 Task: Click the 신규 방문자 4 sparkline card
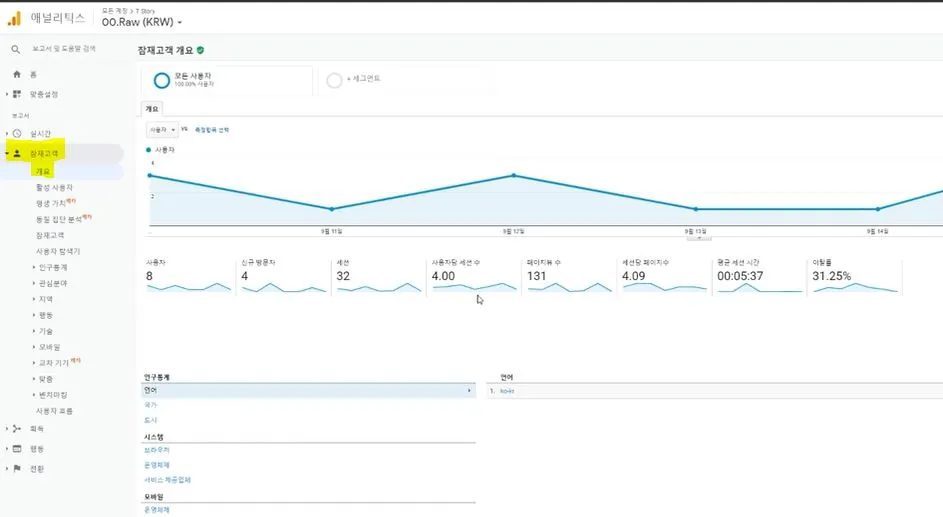click(x=283, y=277)
